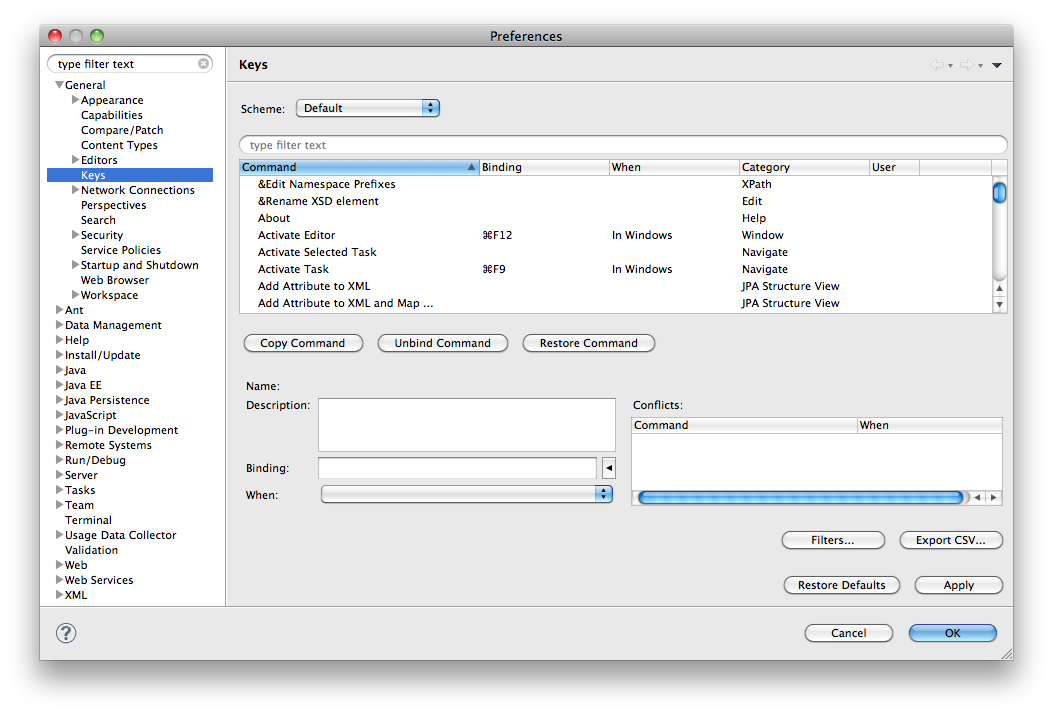Expand the Run/Debug tree node
This screenshot has height=715, width=1053.
(59, 460)
